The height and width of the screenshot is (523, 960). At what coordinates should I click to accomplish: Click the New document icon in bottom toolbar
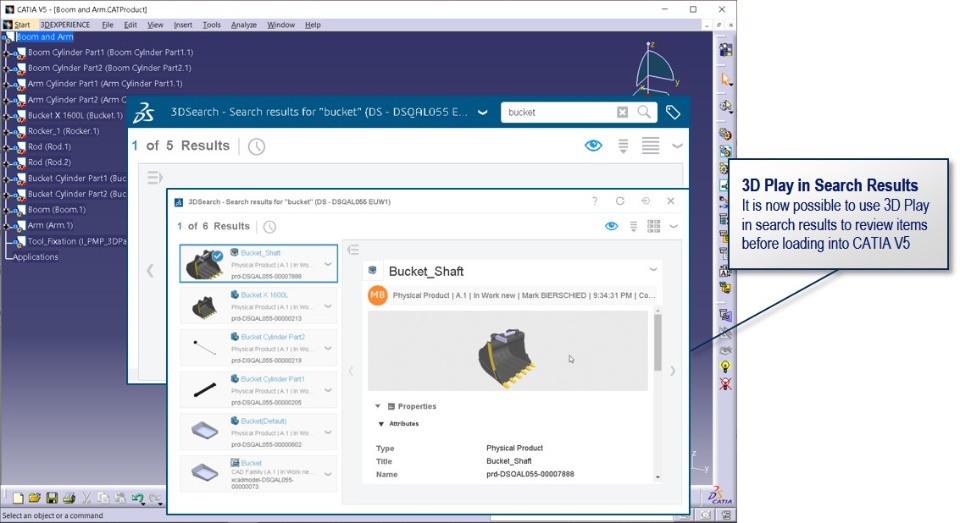click(x=18, y=499)
